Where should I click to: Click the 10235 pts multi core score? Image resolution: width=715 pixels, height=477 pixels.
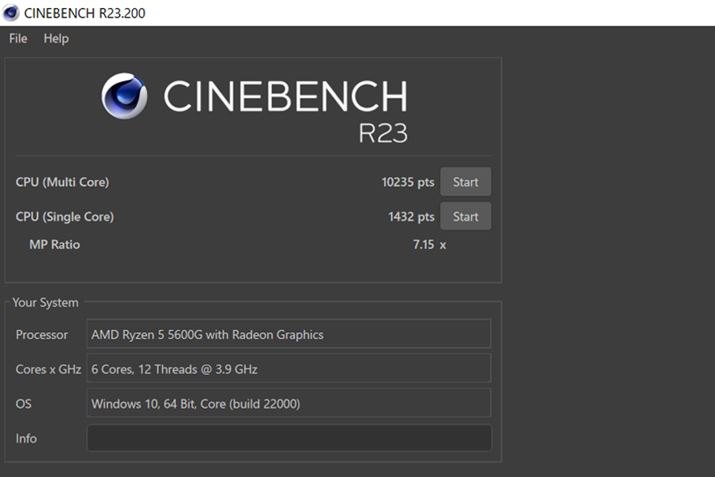[x=408, y=182]
